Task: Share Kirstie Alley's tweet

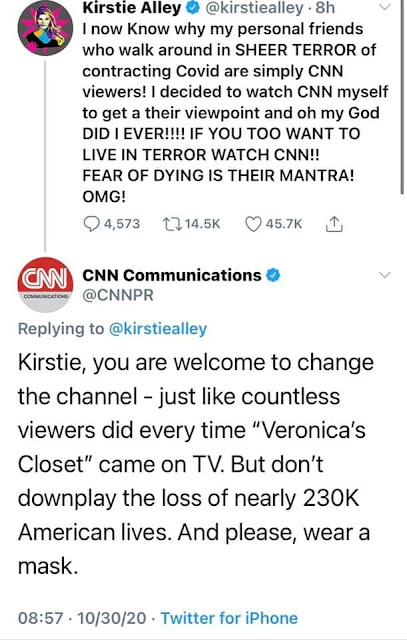Action: [334, 224]
